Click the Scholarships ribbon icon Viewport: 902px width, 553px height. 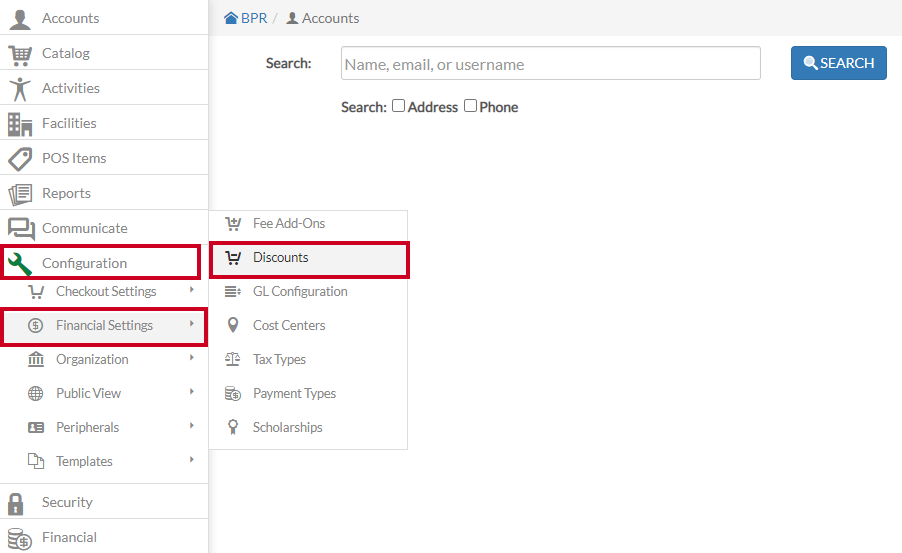tap(233, 427)
